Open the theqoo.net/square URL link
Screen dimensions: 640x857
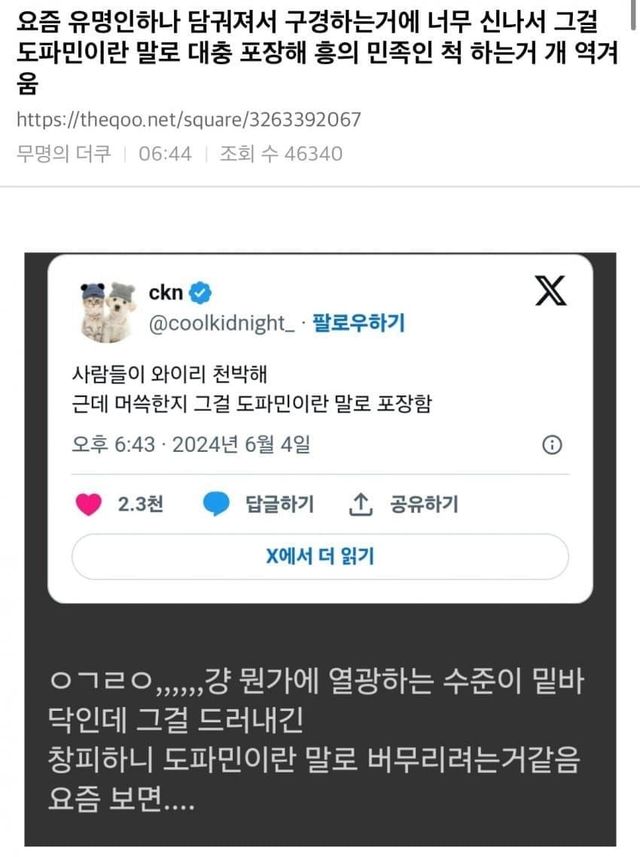(189, 119)
